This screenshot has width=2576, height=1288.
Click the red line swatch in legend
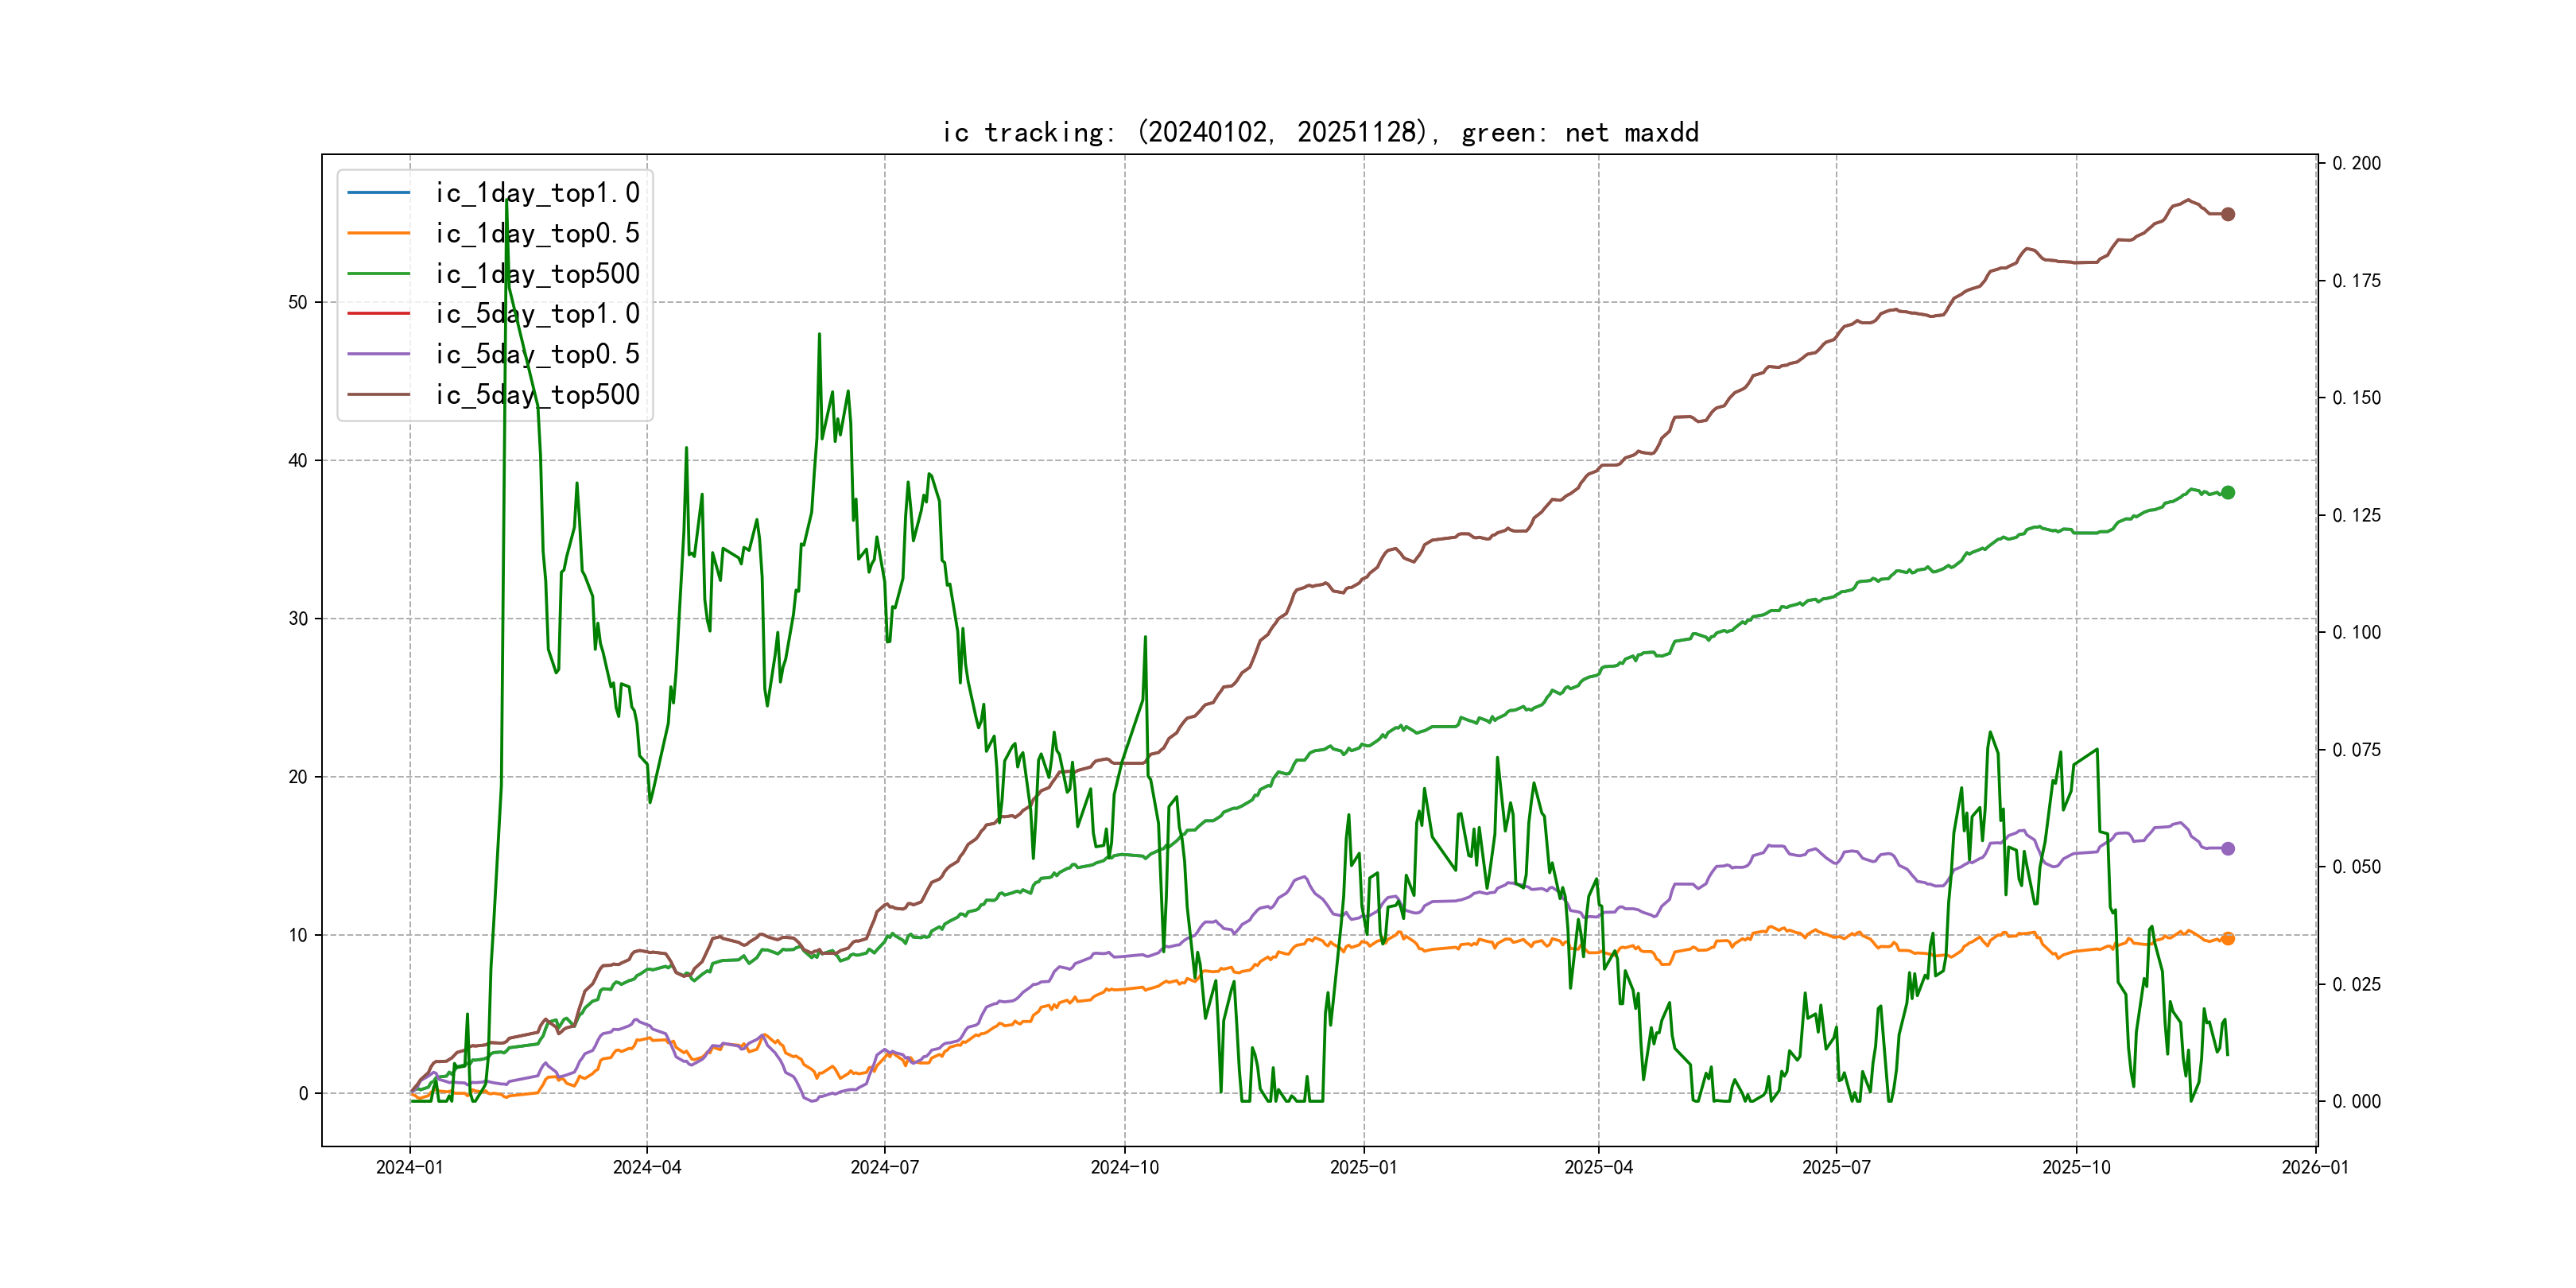[378, 314]
